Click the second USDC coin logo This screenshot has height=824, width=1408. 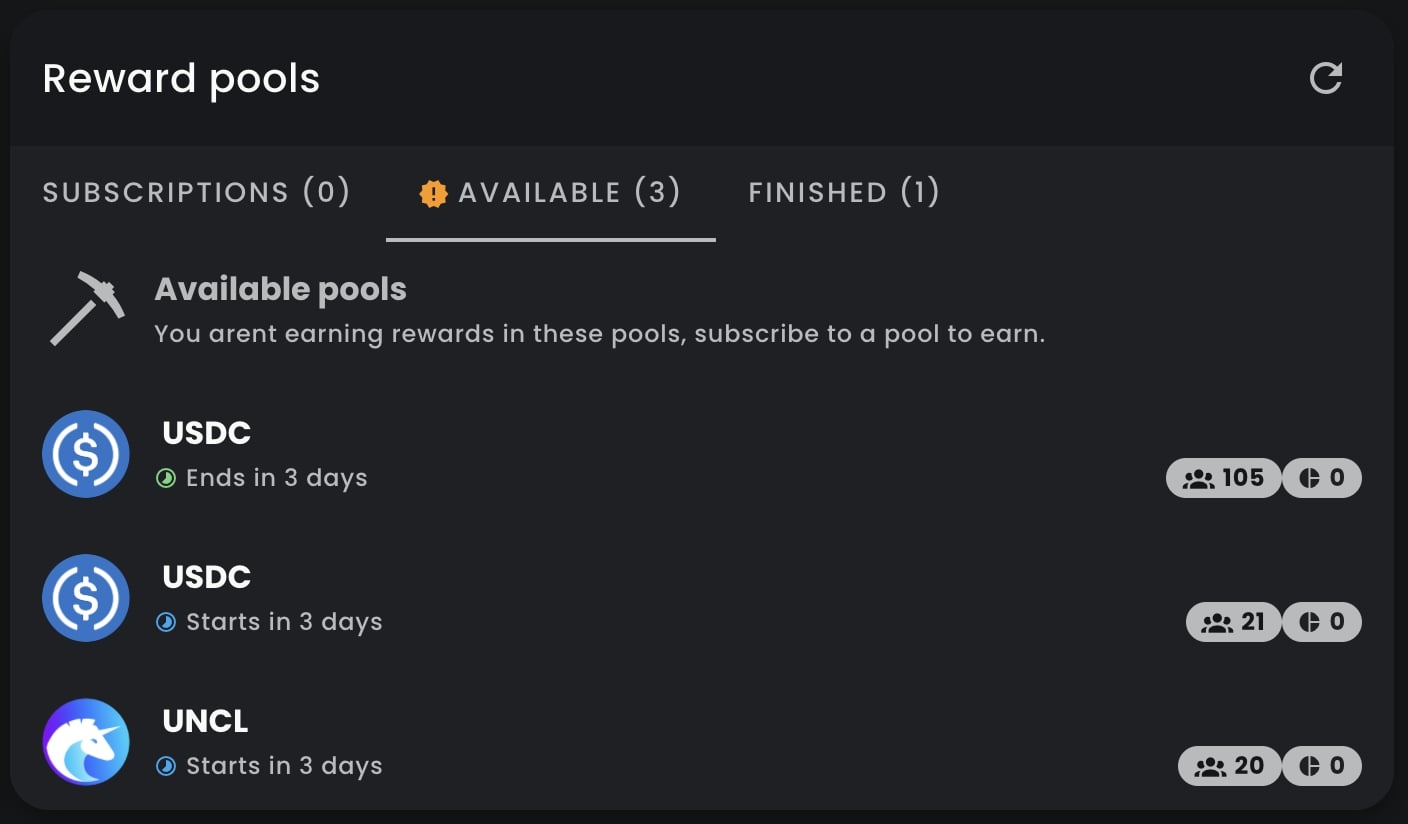(86, 598)
